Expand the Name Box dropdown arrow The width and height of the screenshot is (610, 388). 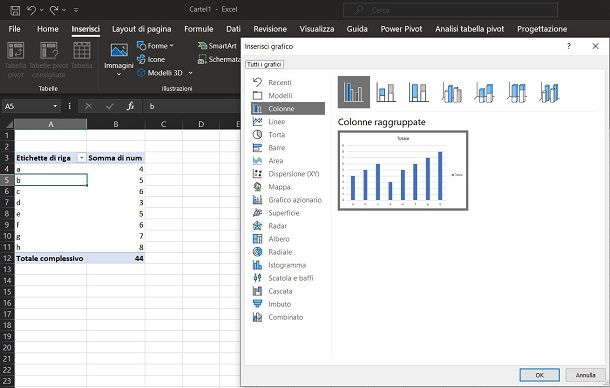coord(55,106)
